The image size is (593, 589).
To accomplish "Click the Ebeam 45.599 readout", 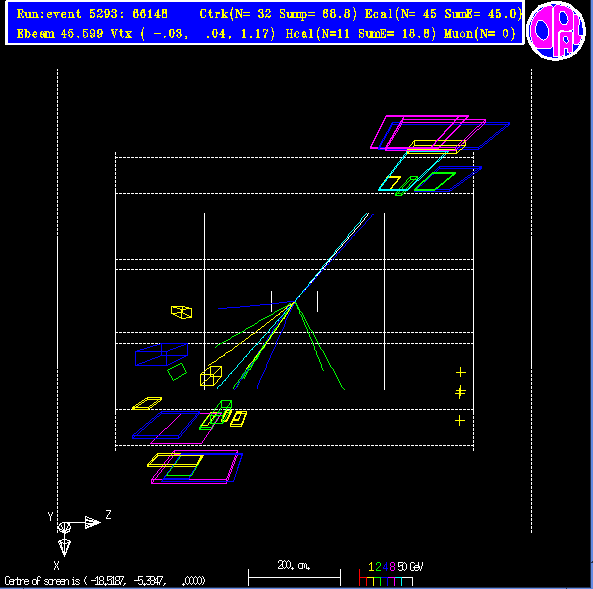I will (x=60, y=34).
